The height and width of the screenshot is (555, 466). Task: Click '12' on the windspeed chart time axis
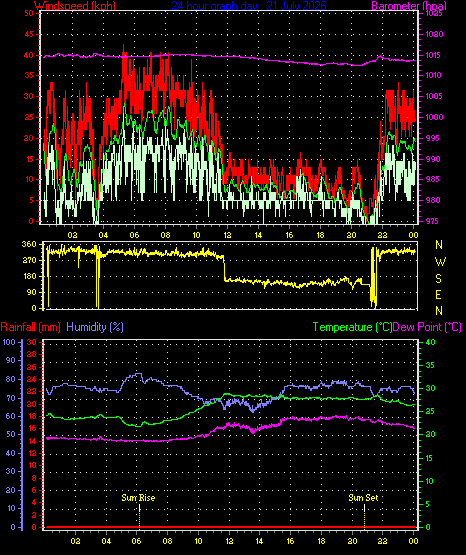[227, 235]
